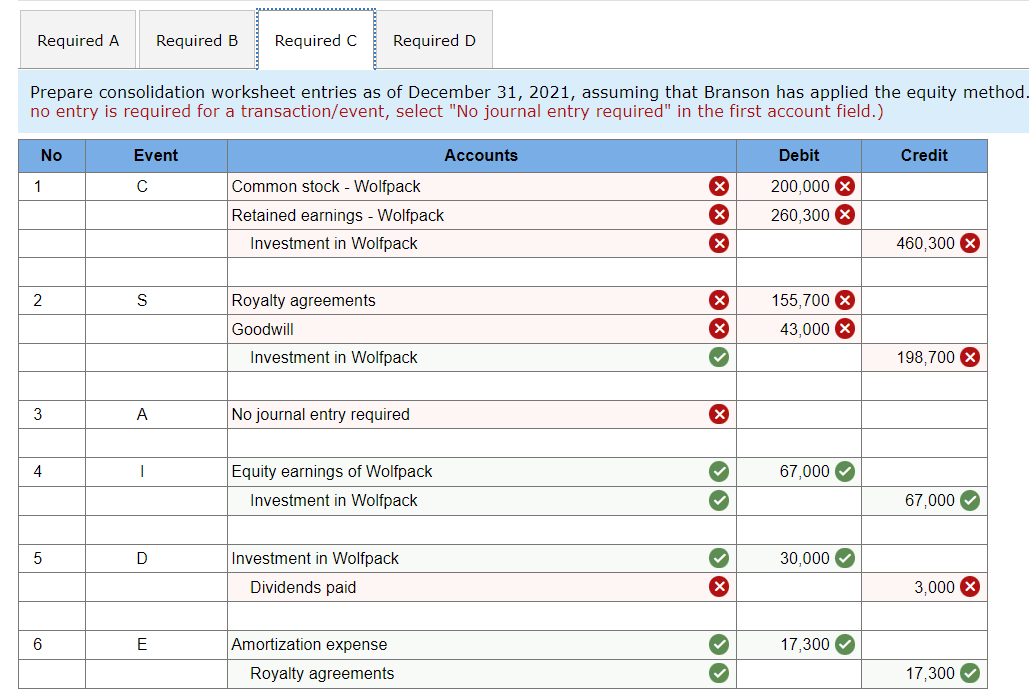Click red X next to 43,000 debit
The height and width of the screenshot is (697, 1029).
click(x=845, y=329)
